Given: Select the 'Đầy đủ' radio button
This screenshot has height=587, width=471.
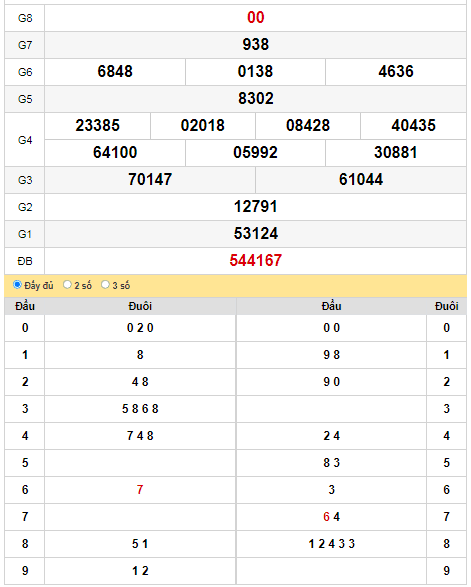Looking at the screenshot, I should tap(17, 285).
